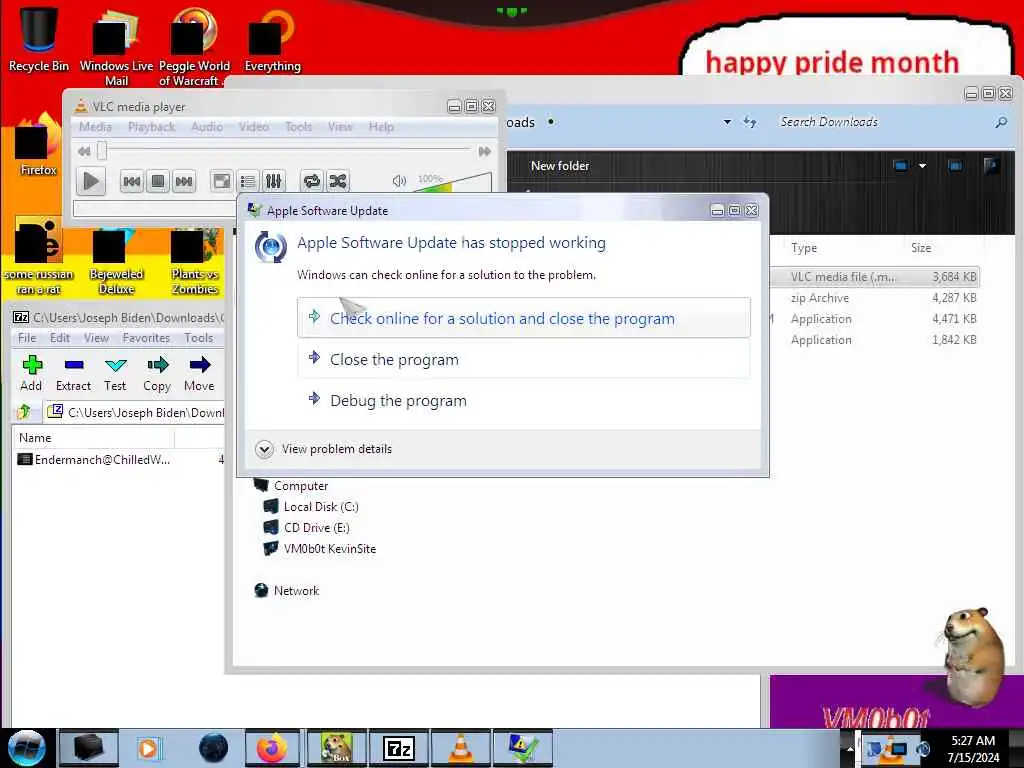Open 7-Zip Favorites menu
This screenshot has height=768, width=1024.
[146, 338]
